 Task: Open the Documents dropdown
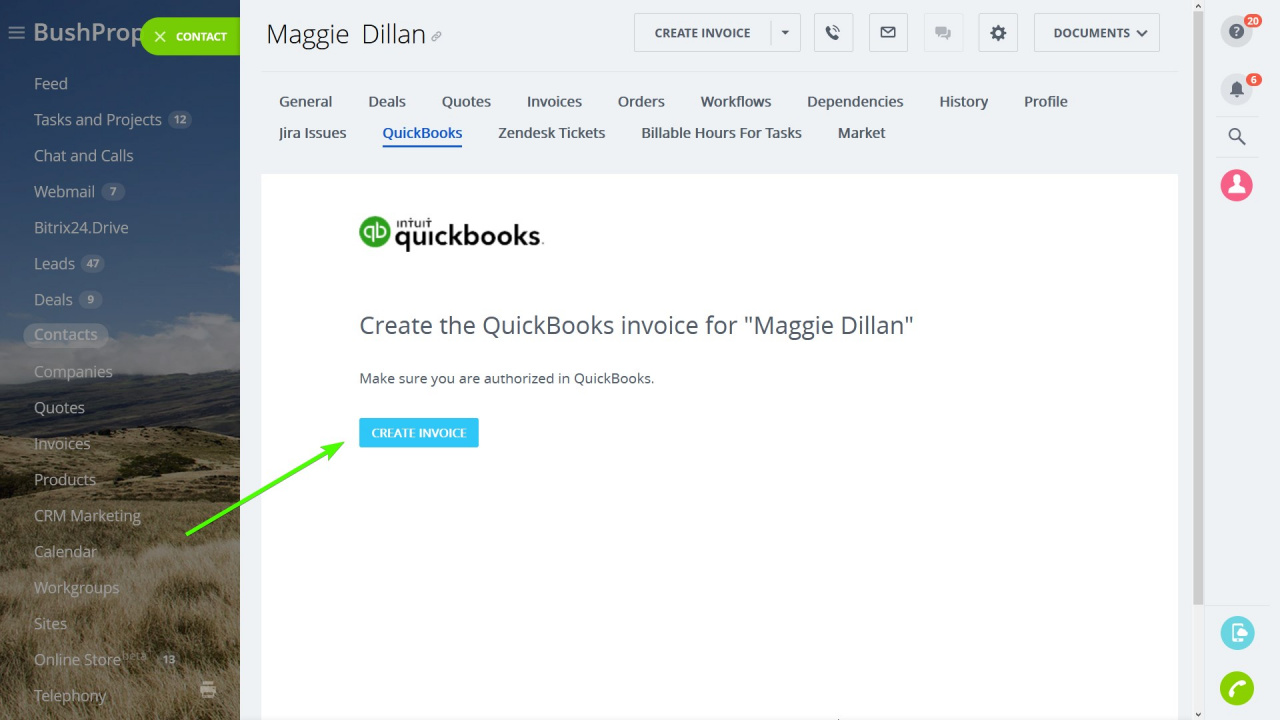(1097, 33)
